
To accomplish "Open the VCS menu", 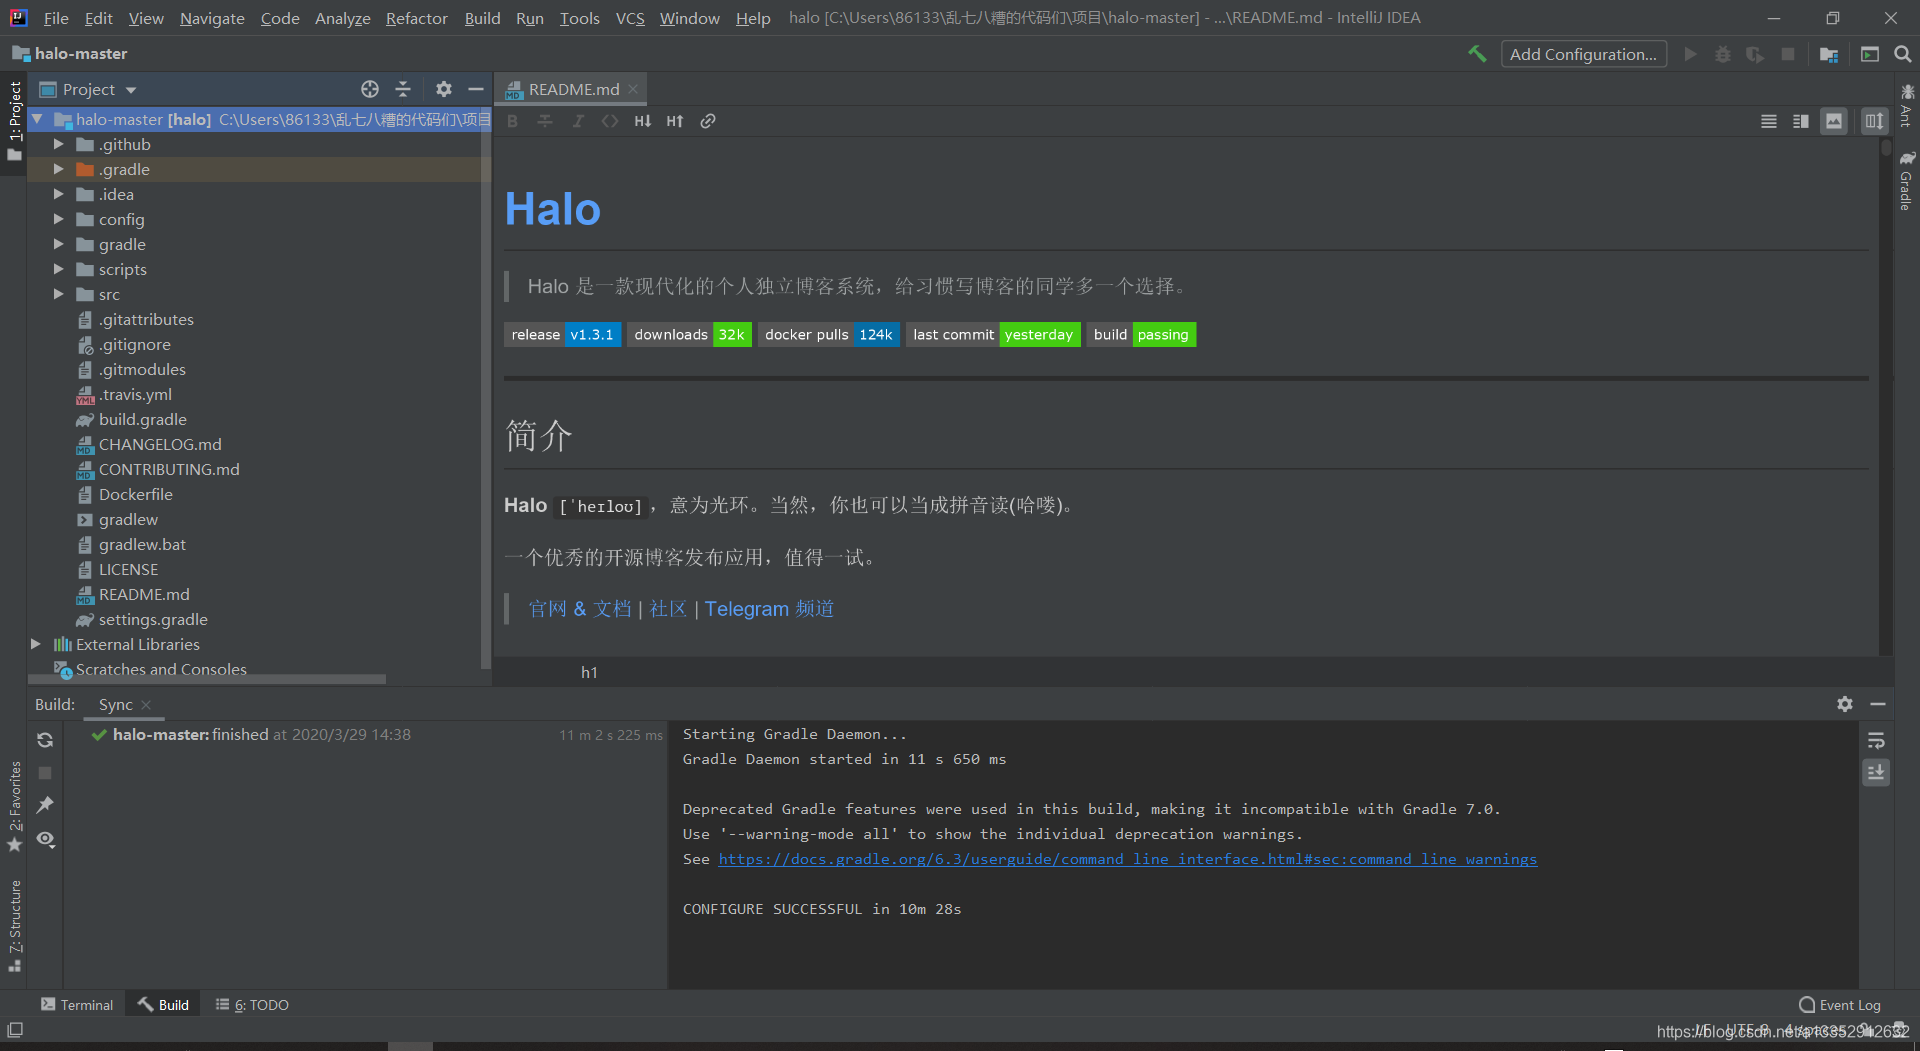I will 630,18.
